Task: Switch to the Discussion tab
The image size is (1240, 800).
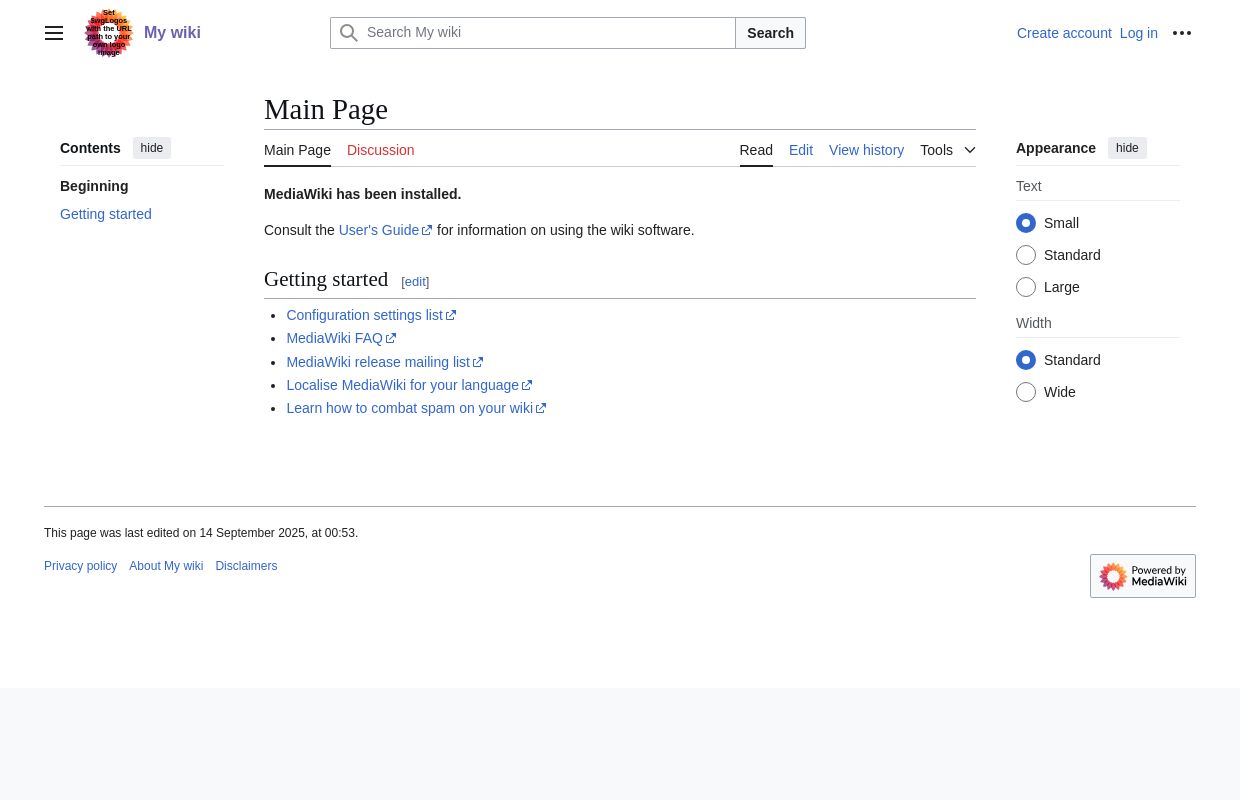Action: click(x=380, y=150)
